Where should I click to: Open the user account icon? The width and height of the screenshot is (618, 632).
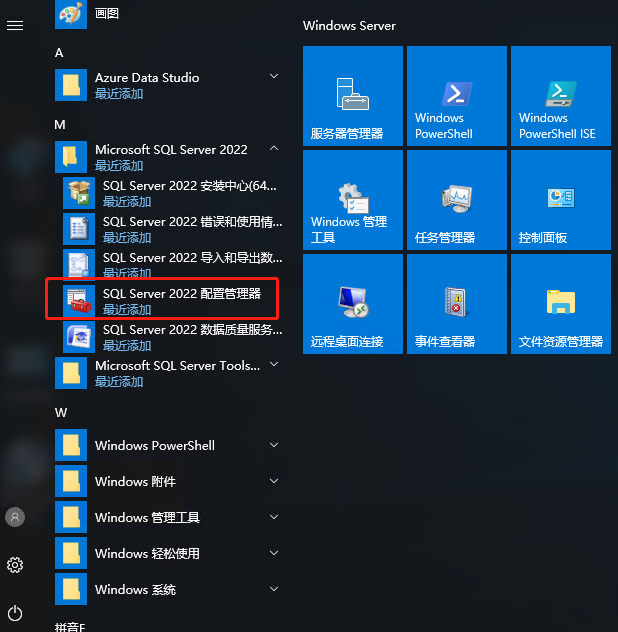tap(15, 517)
